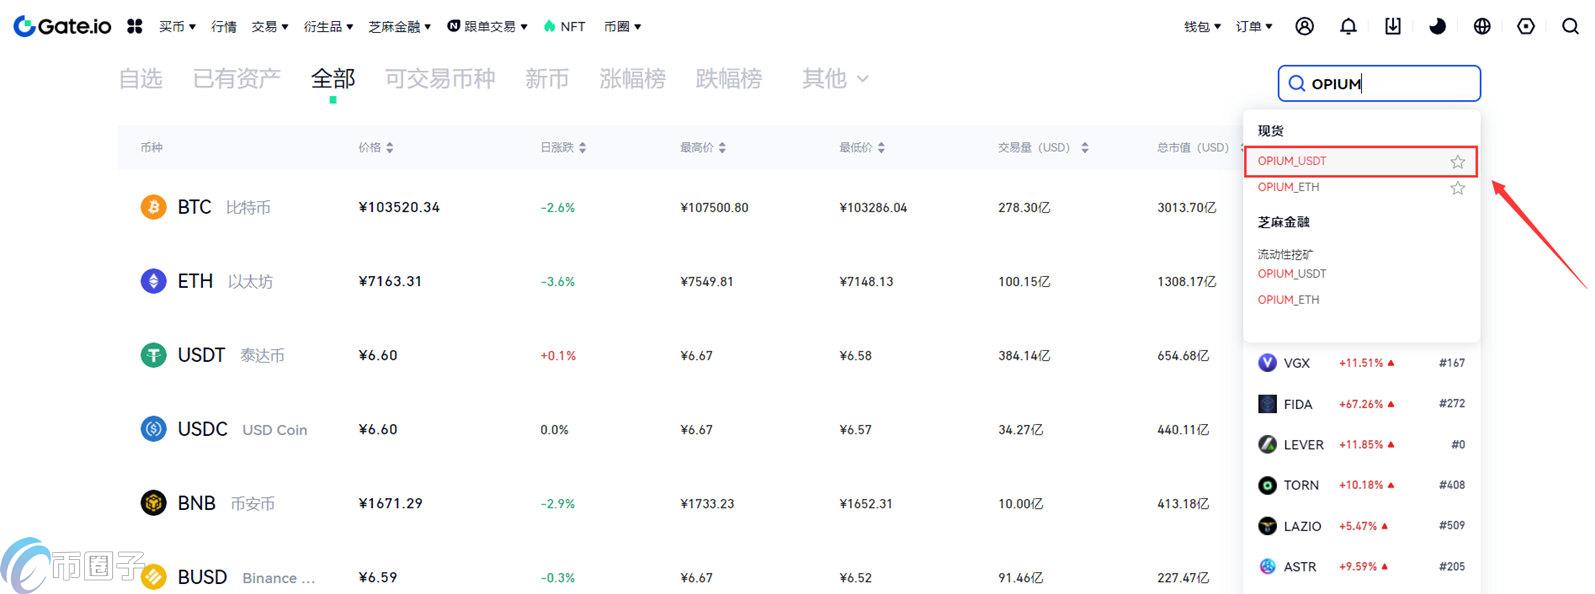
Task: Click the top-right search magnifier icon
Action: (1571, 26)
